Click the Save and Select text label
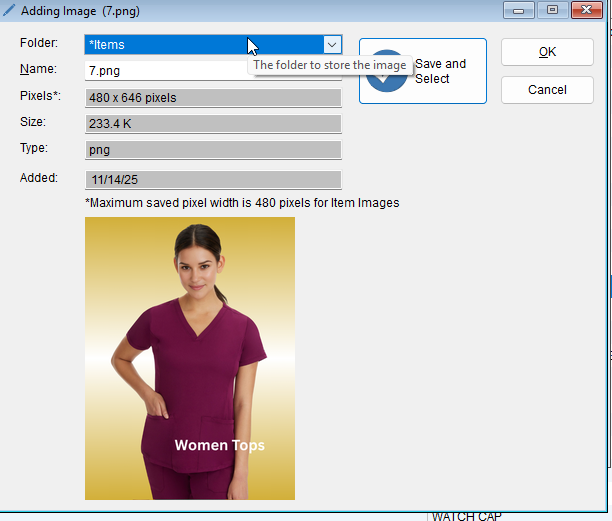Image resolution: width=612 pixels, height=521 pixels. (440, 71)
